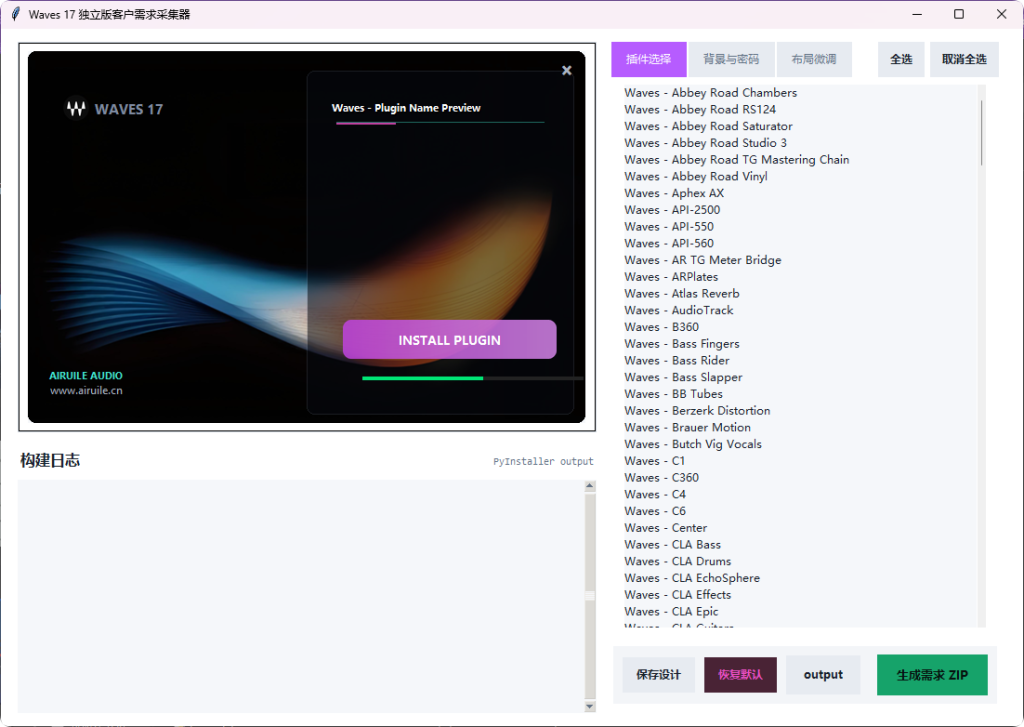Click the PyInstaller output label

(543, 461)
